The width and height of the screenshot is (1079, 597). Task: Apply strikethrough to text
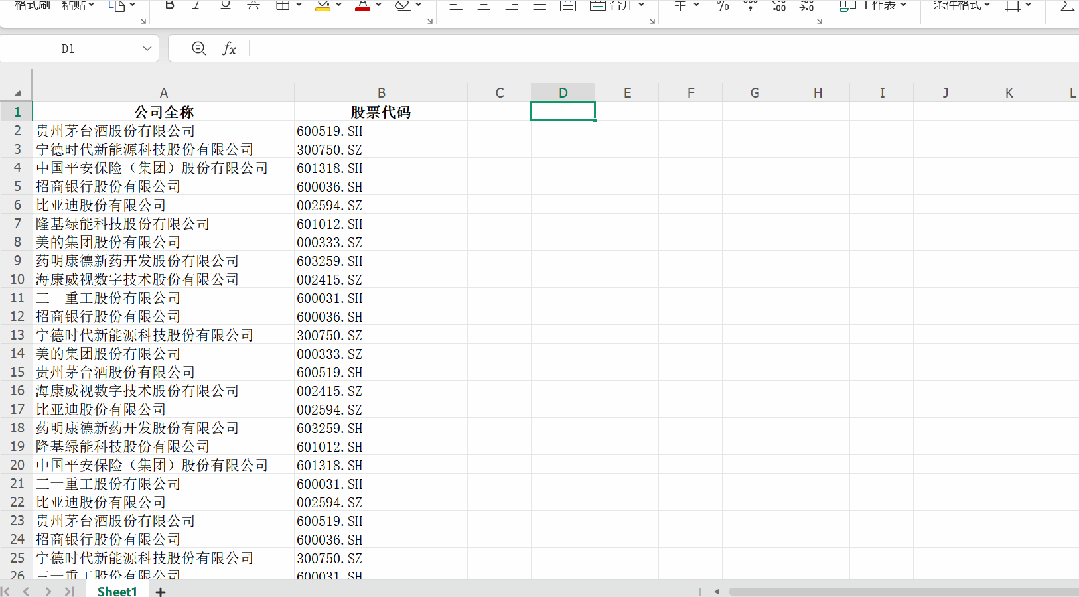pos(253,6)
